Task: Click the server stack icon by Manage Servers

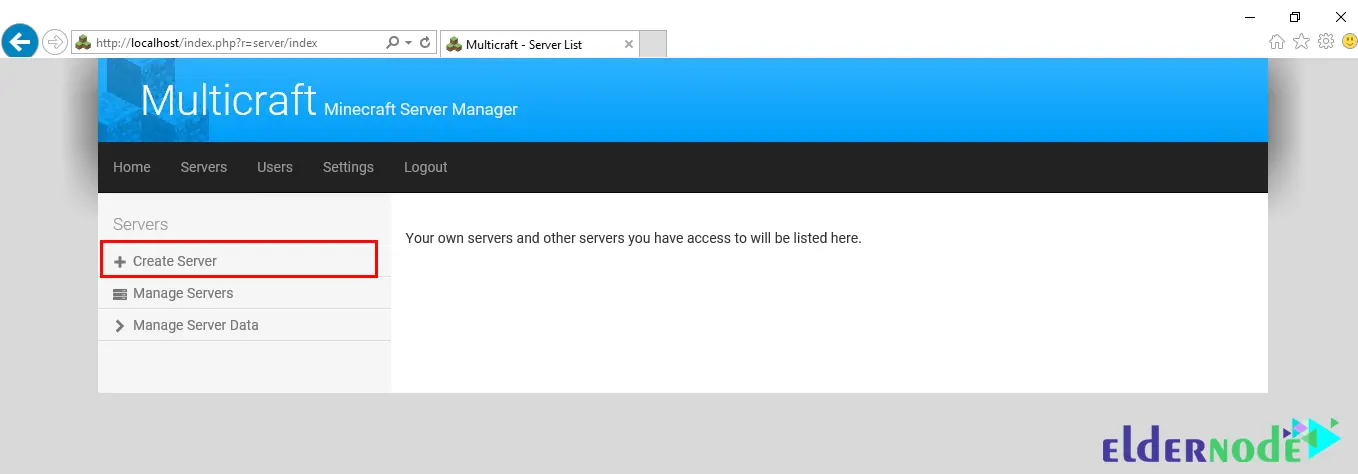Action: (120, 294)
